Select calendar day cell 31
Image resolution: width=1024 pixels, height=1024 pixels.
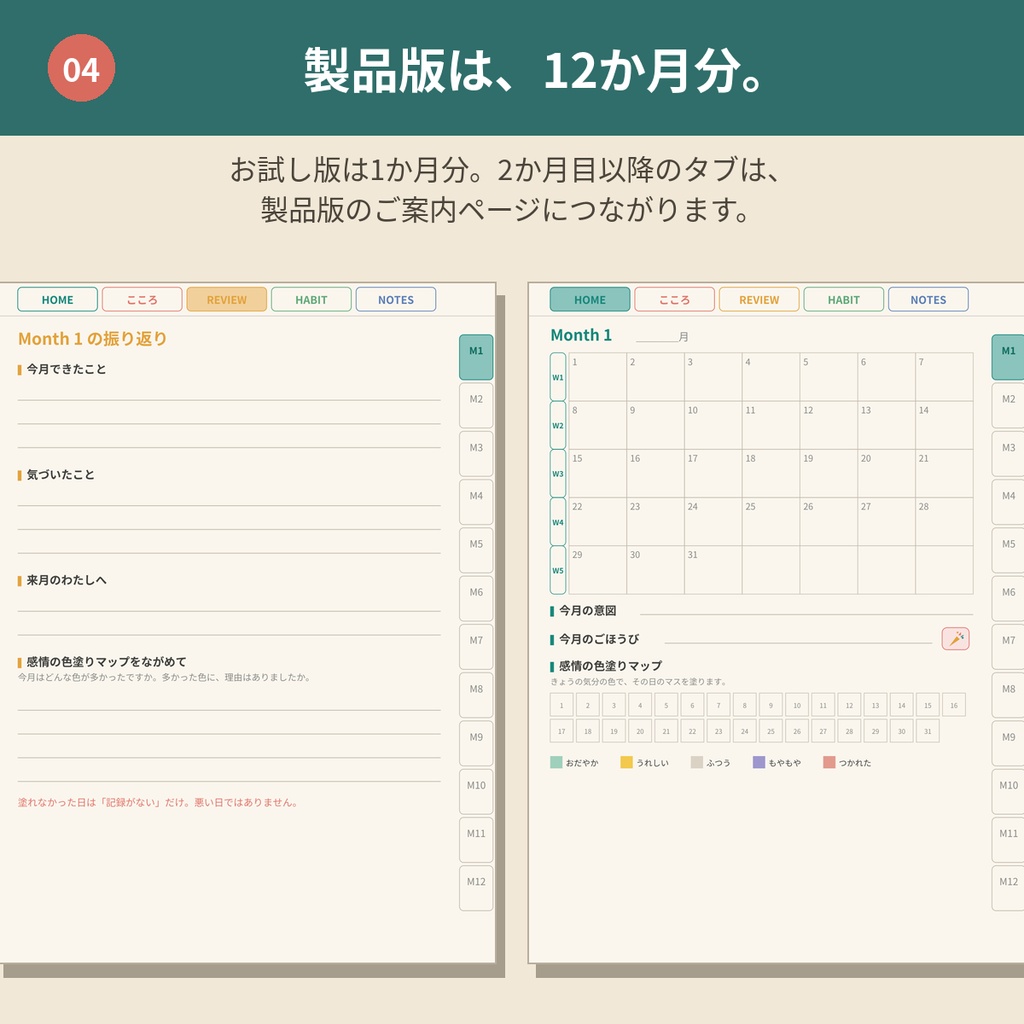click(x=713, y=570)
